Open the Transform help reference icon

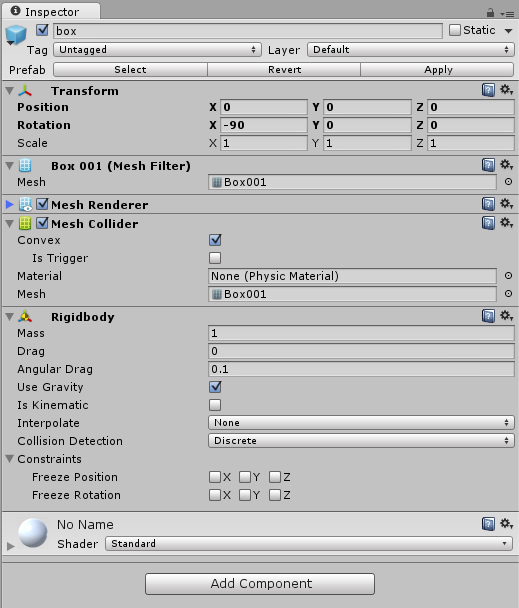pyautogui.click(x=488, y=90)
